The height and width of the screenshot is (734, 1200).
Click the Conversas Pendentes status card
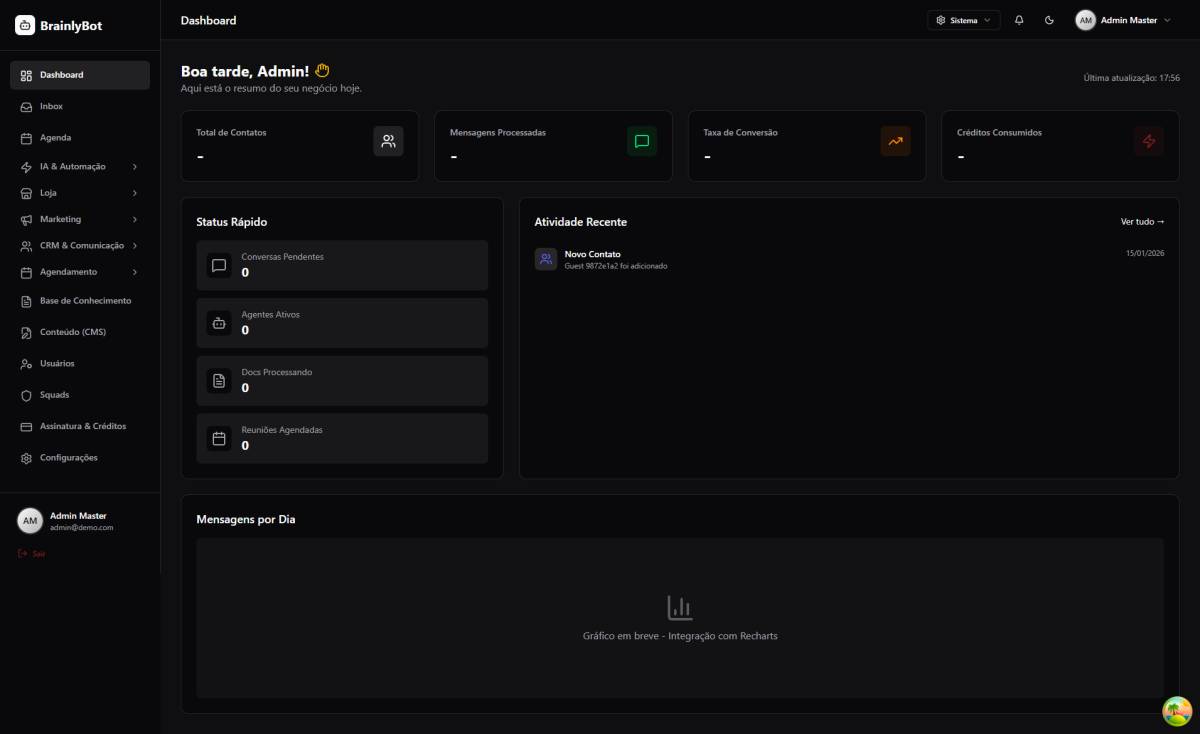coord(342,265)
